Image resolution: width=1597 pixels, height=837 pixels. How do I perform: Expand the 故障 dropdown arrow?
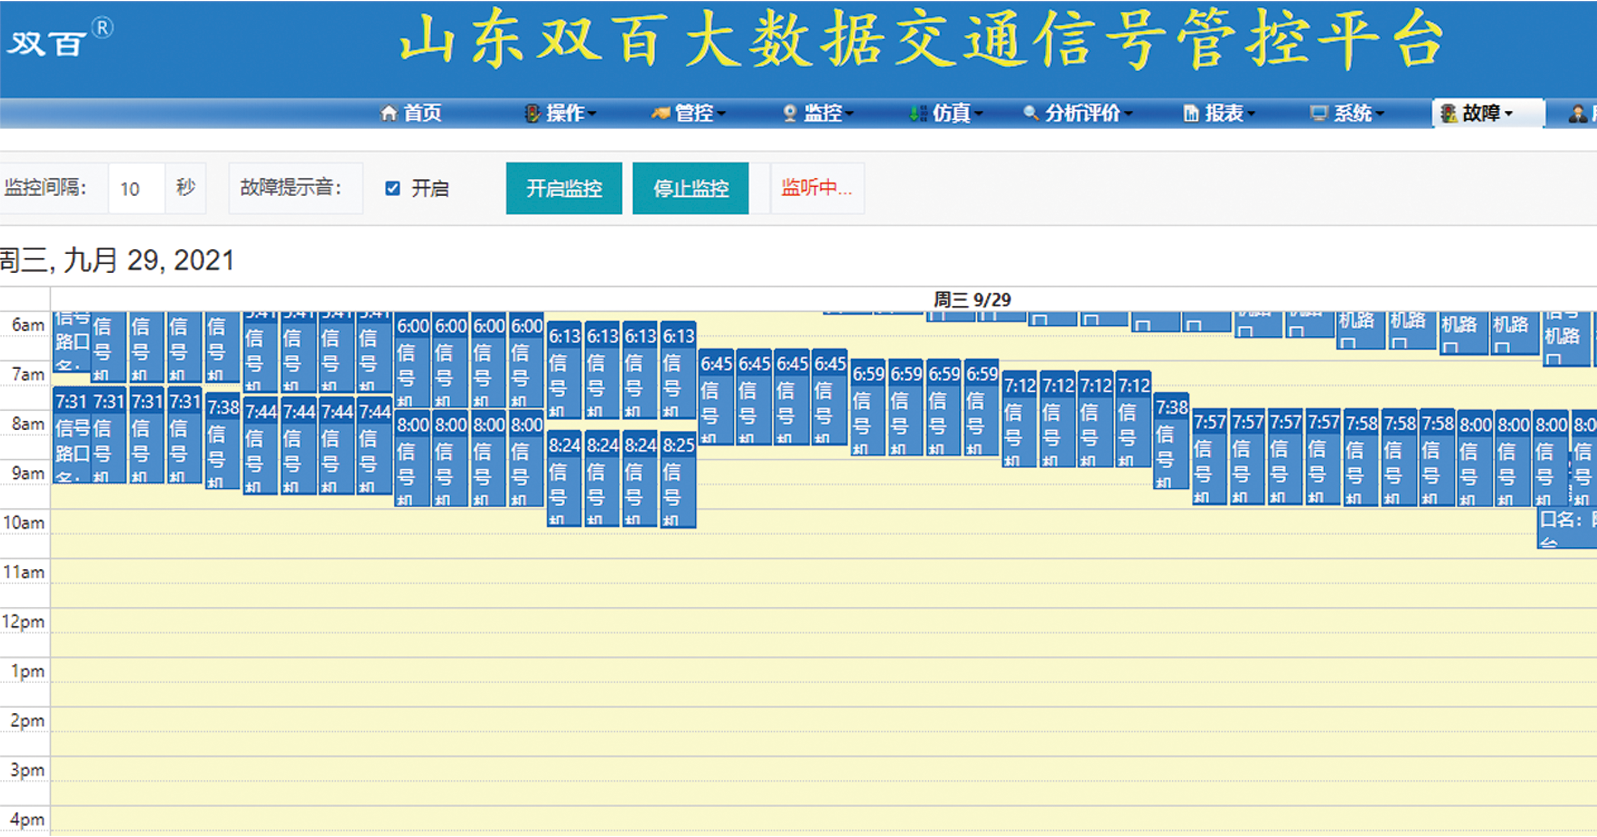point(1508,114)
